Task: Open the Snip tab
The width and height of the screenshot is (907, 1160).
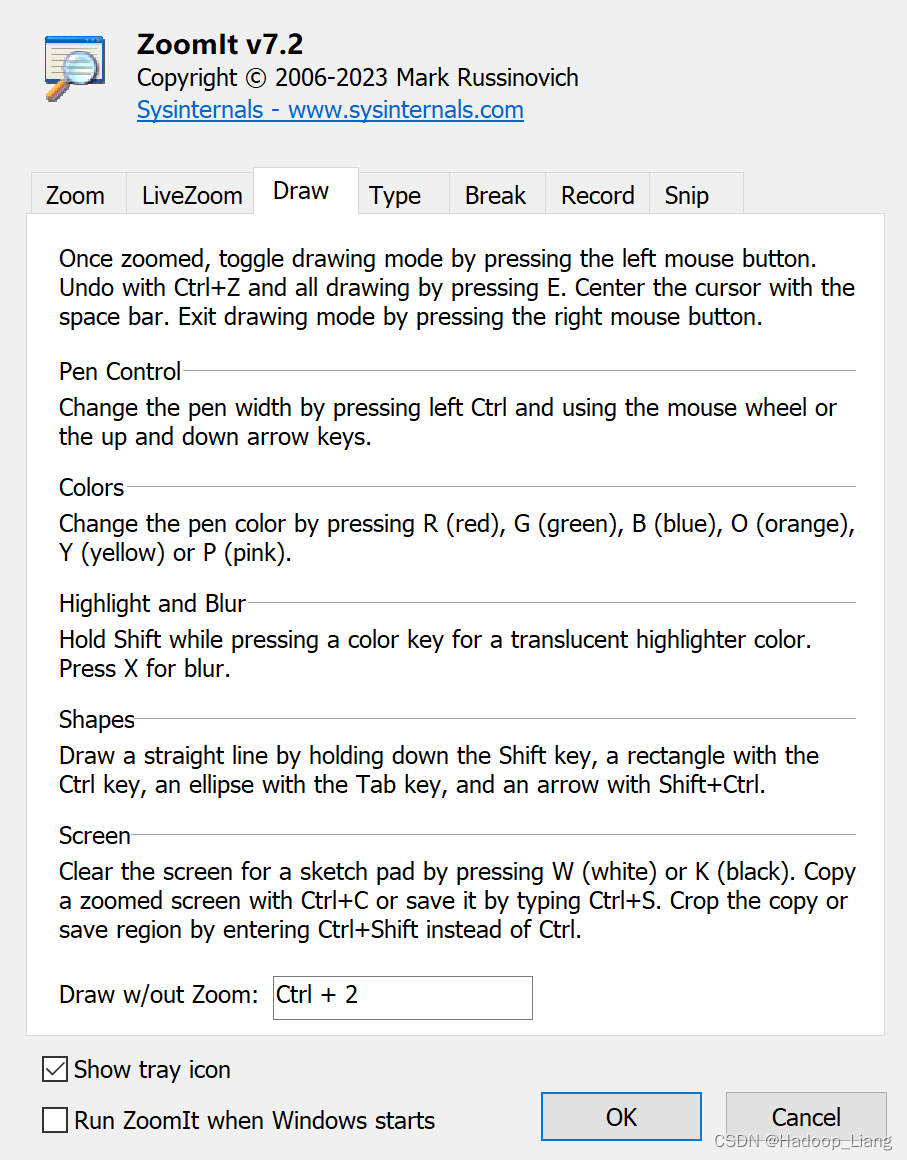Action: 686,197
